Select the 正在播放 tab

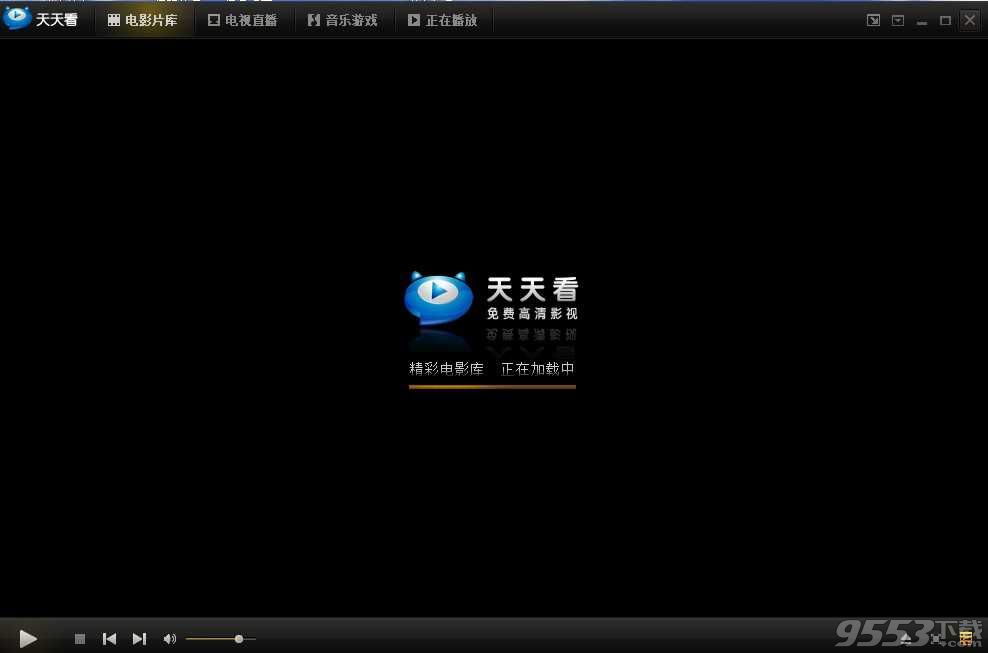(443, 20)
